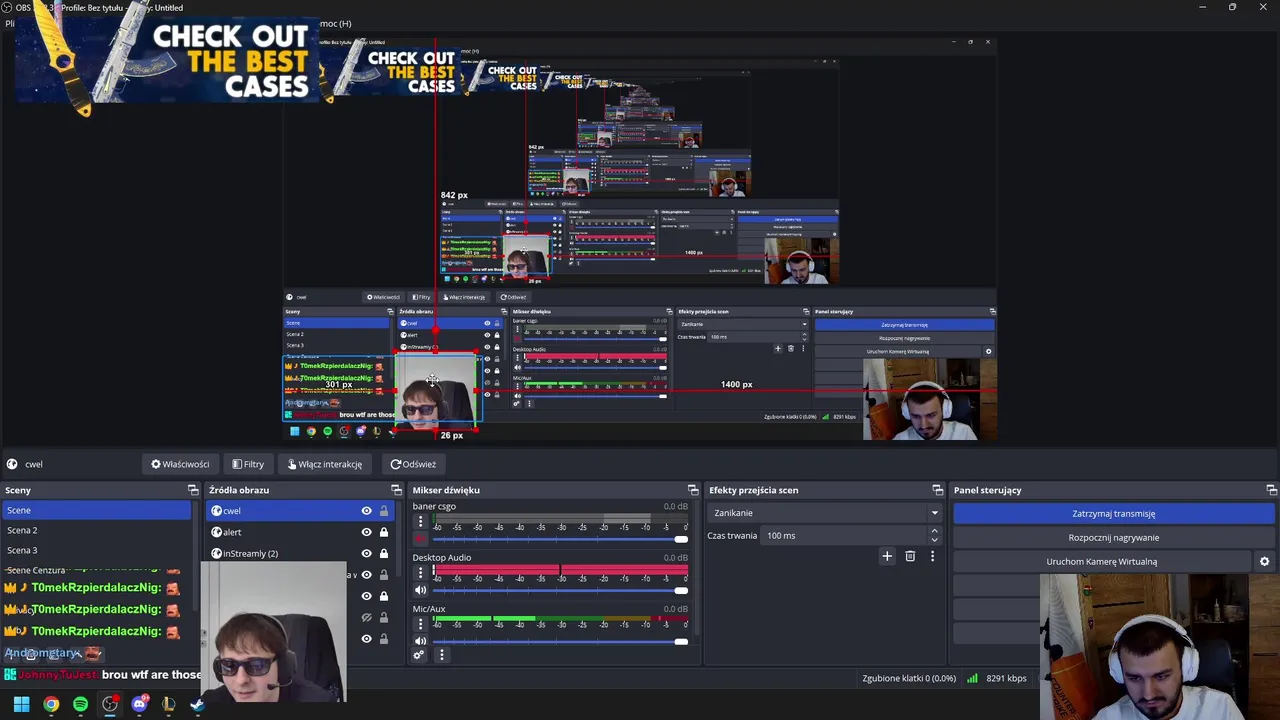Open Spotify from the taskbar

[x=80, y=704]
